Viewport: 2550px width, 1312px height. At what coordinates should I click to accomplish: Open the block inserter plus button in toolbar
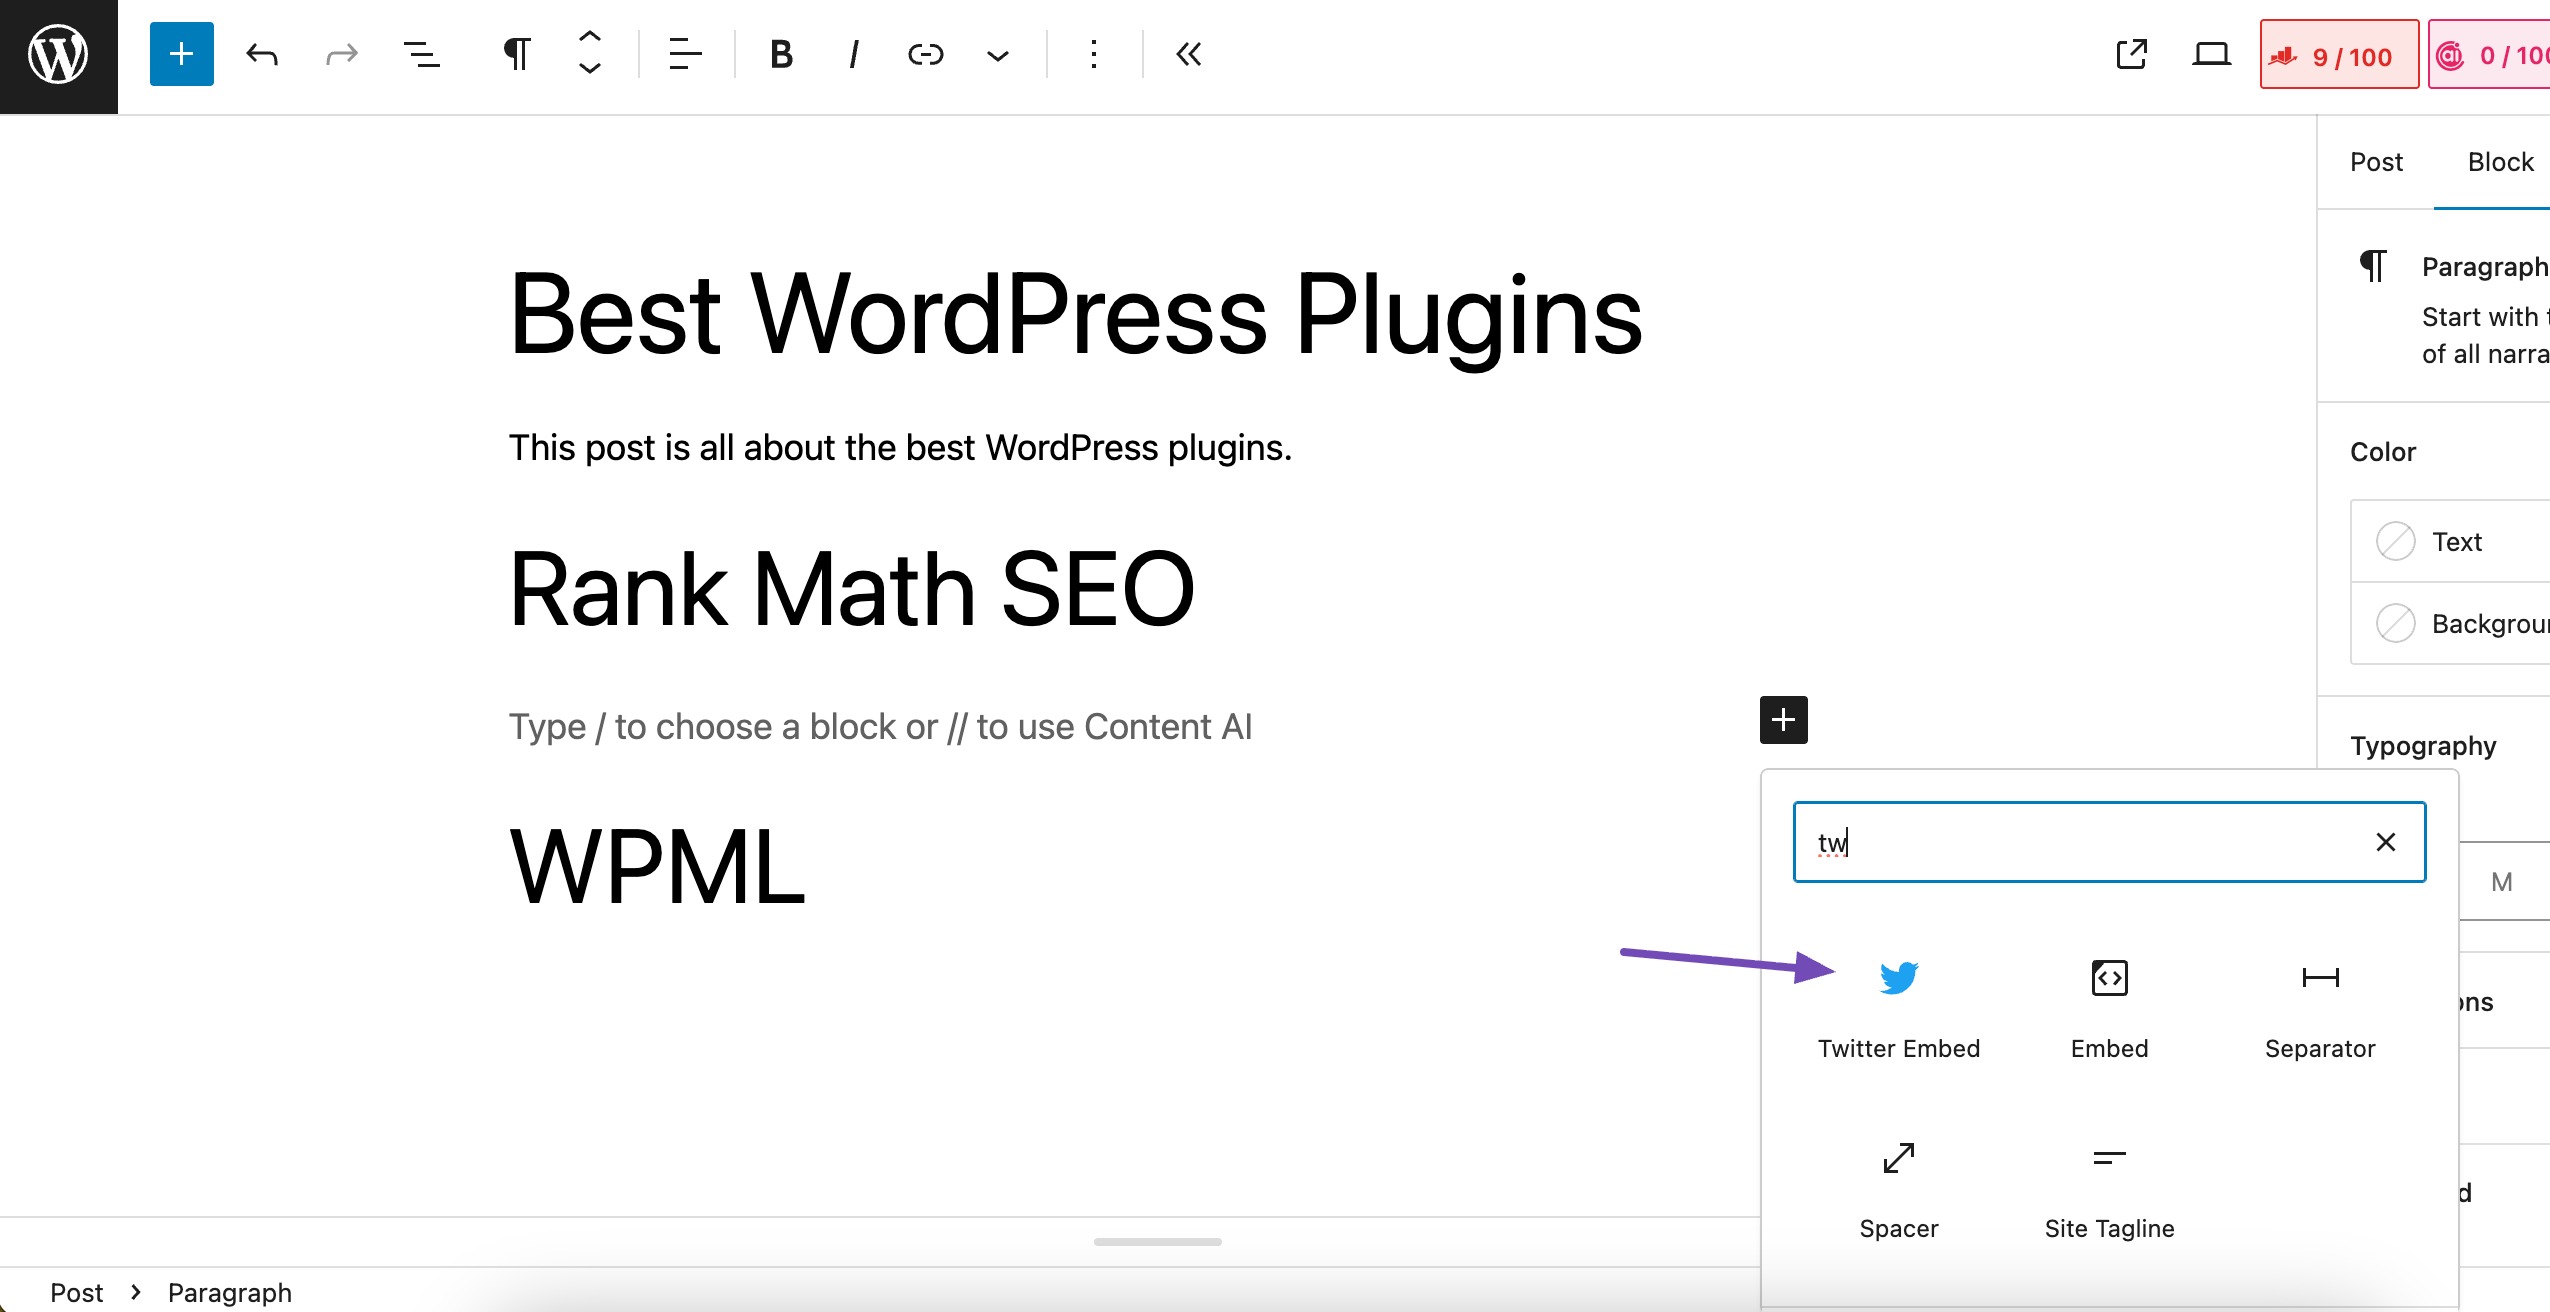(x=181, y=54)
